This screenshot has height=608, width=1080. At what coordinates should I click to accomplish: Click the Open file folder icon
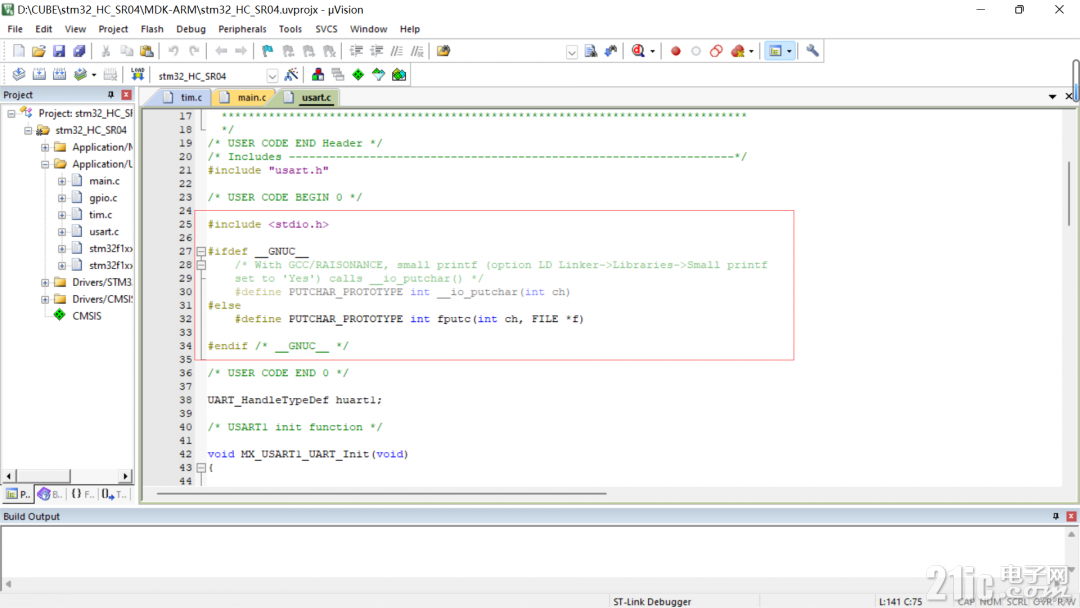[39, 51]
